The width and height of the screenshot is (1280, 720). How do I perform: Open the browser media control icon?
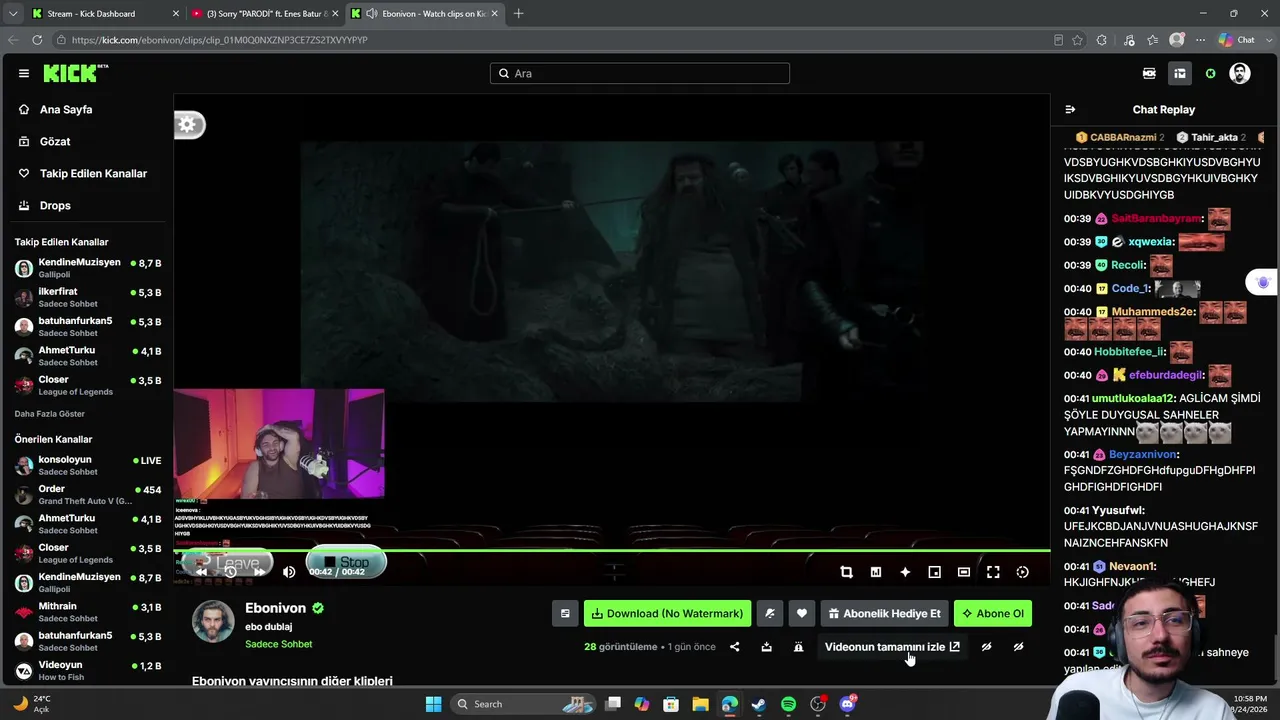pos(1129,40)
